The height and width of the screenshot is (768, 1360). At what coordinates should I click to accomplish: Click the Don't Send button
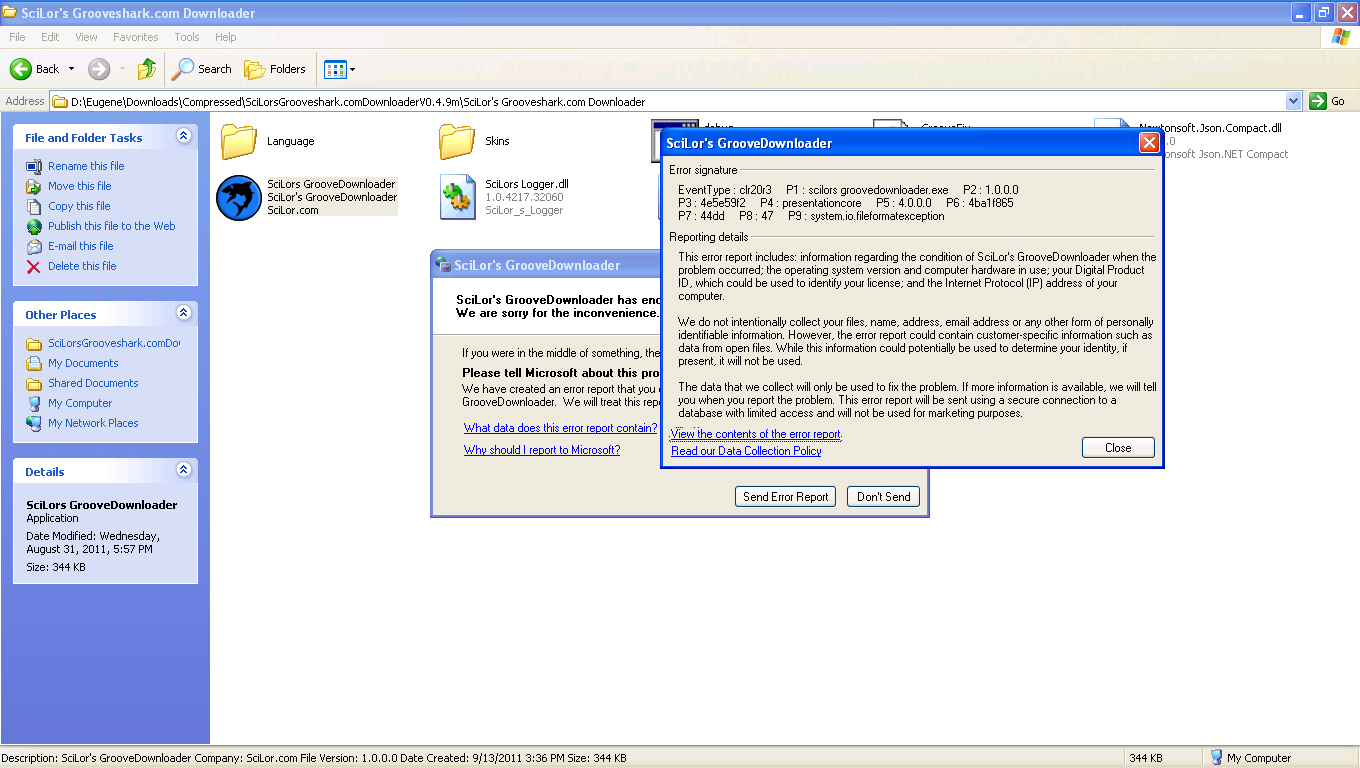click(x=883, y=496)
